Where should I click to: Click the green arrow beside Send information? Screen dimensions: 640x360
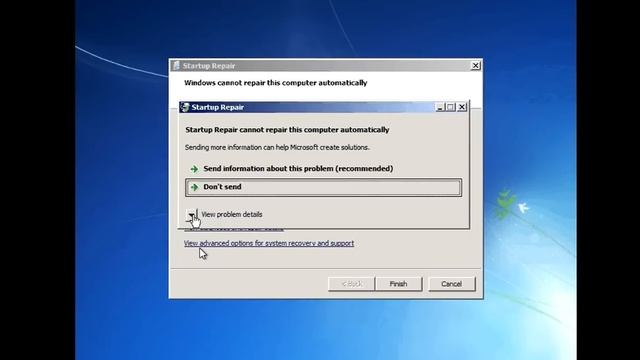click(x=194, y=169)
